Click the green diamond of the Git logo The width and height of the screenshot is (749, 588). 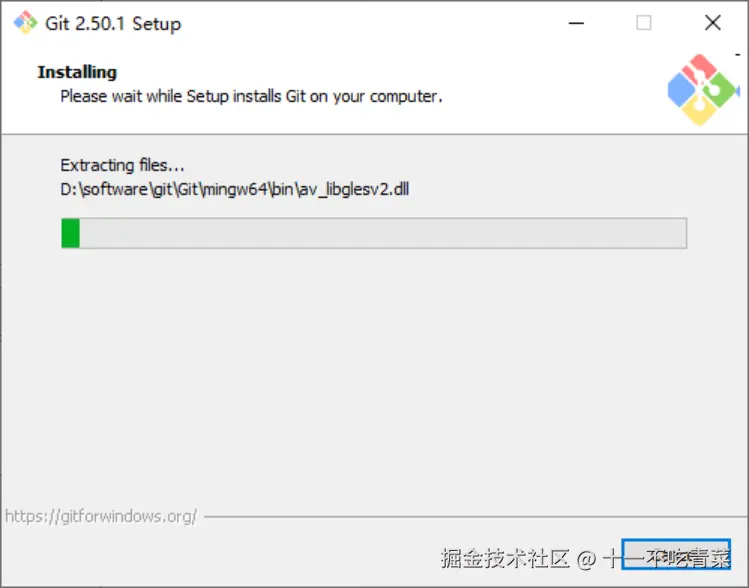tap(720, 90)
